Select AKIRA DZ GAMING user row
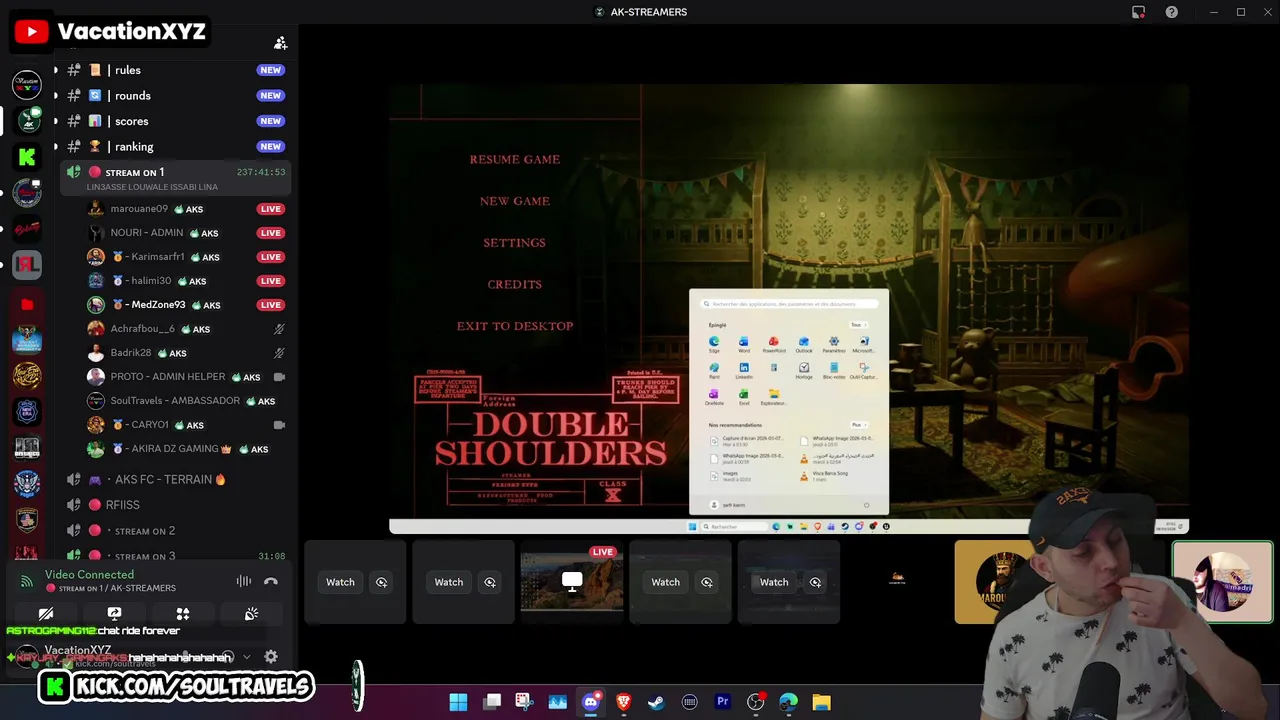The width and height of the screenshot is (1280, 720). tap(187, 449)
